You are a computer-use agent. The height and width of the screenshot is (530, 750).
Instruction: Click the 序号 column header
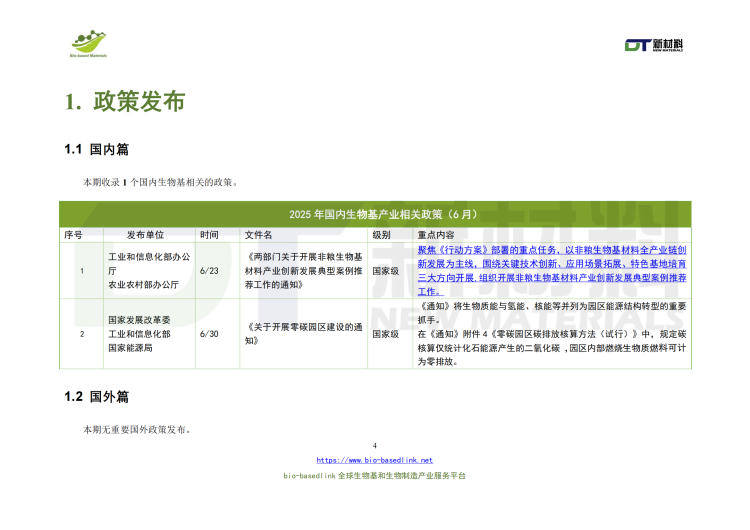click(73, 234)
